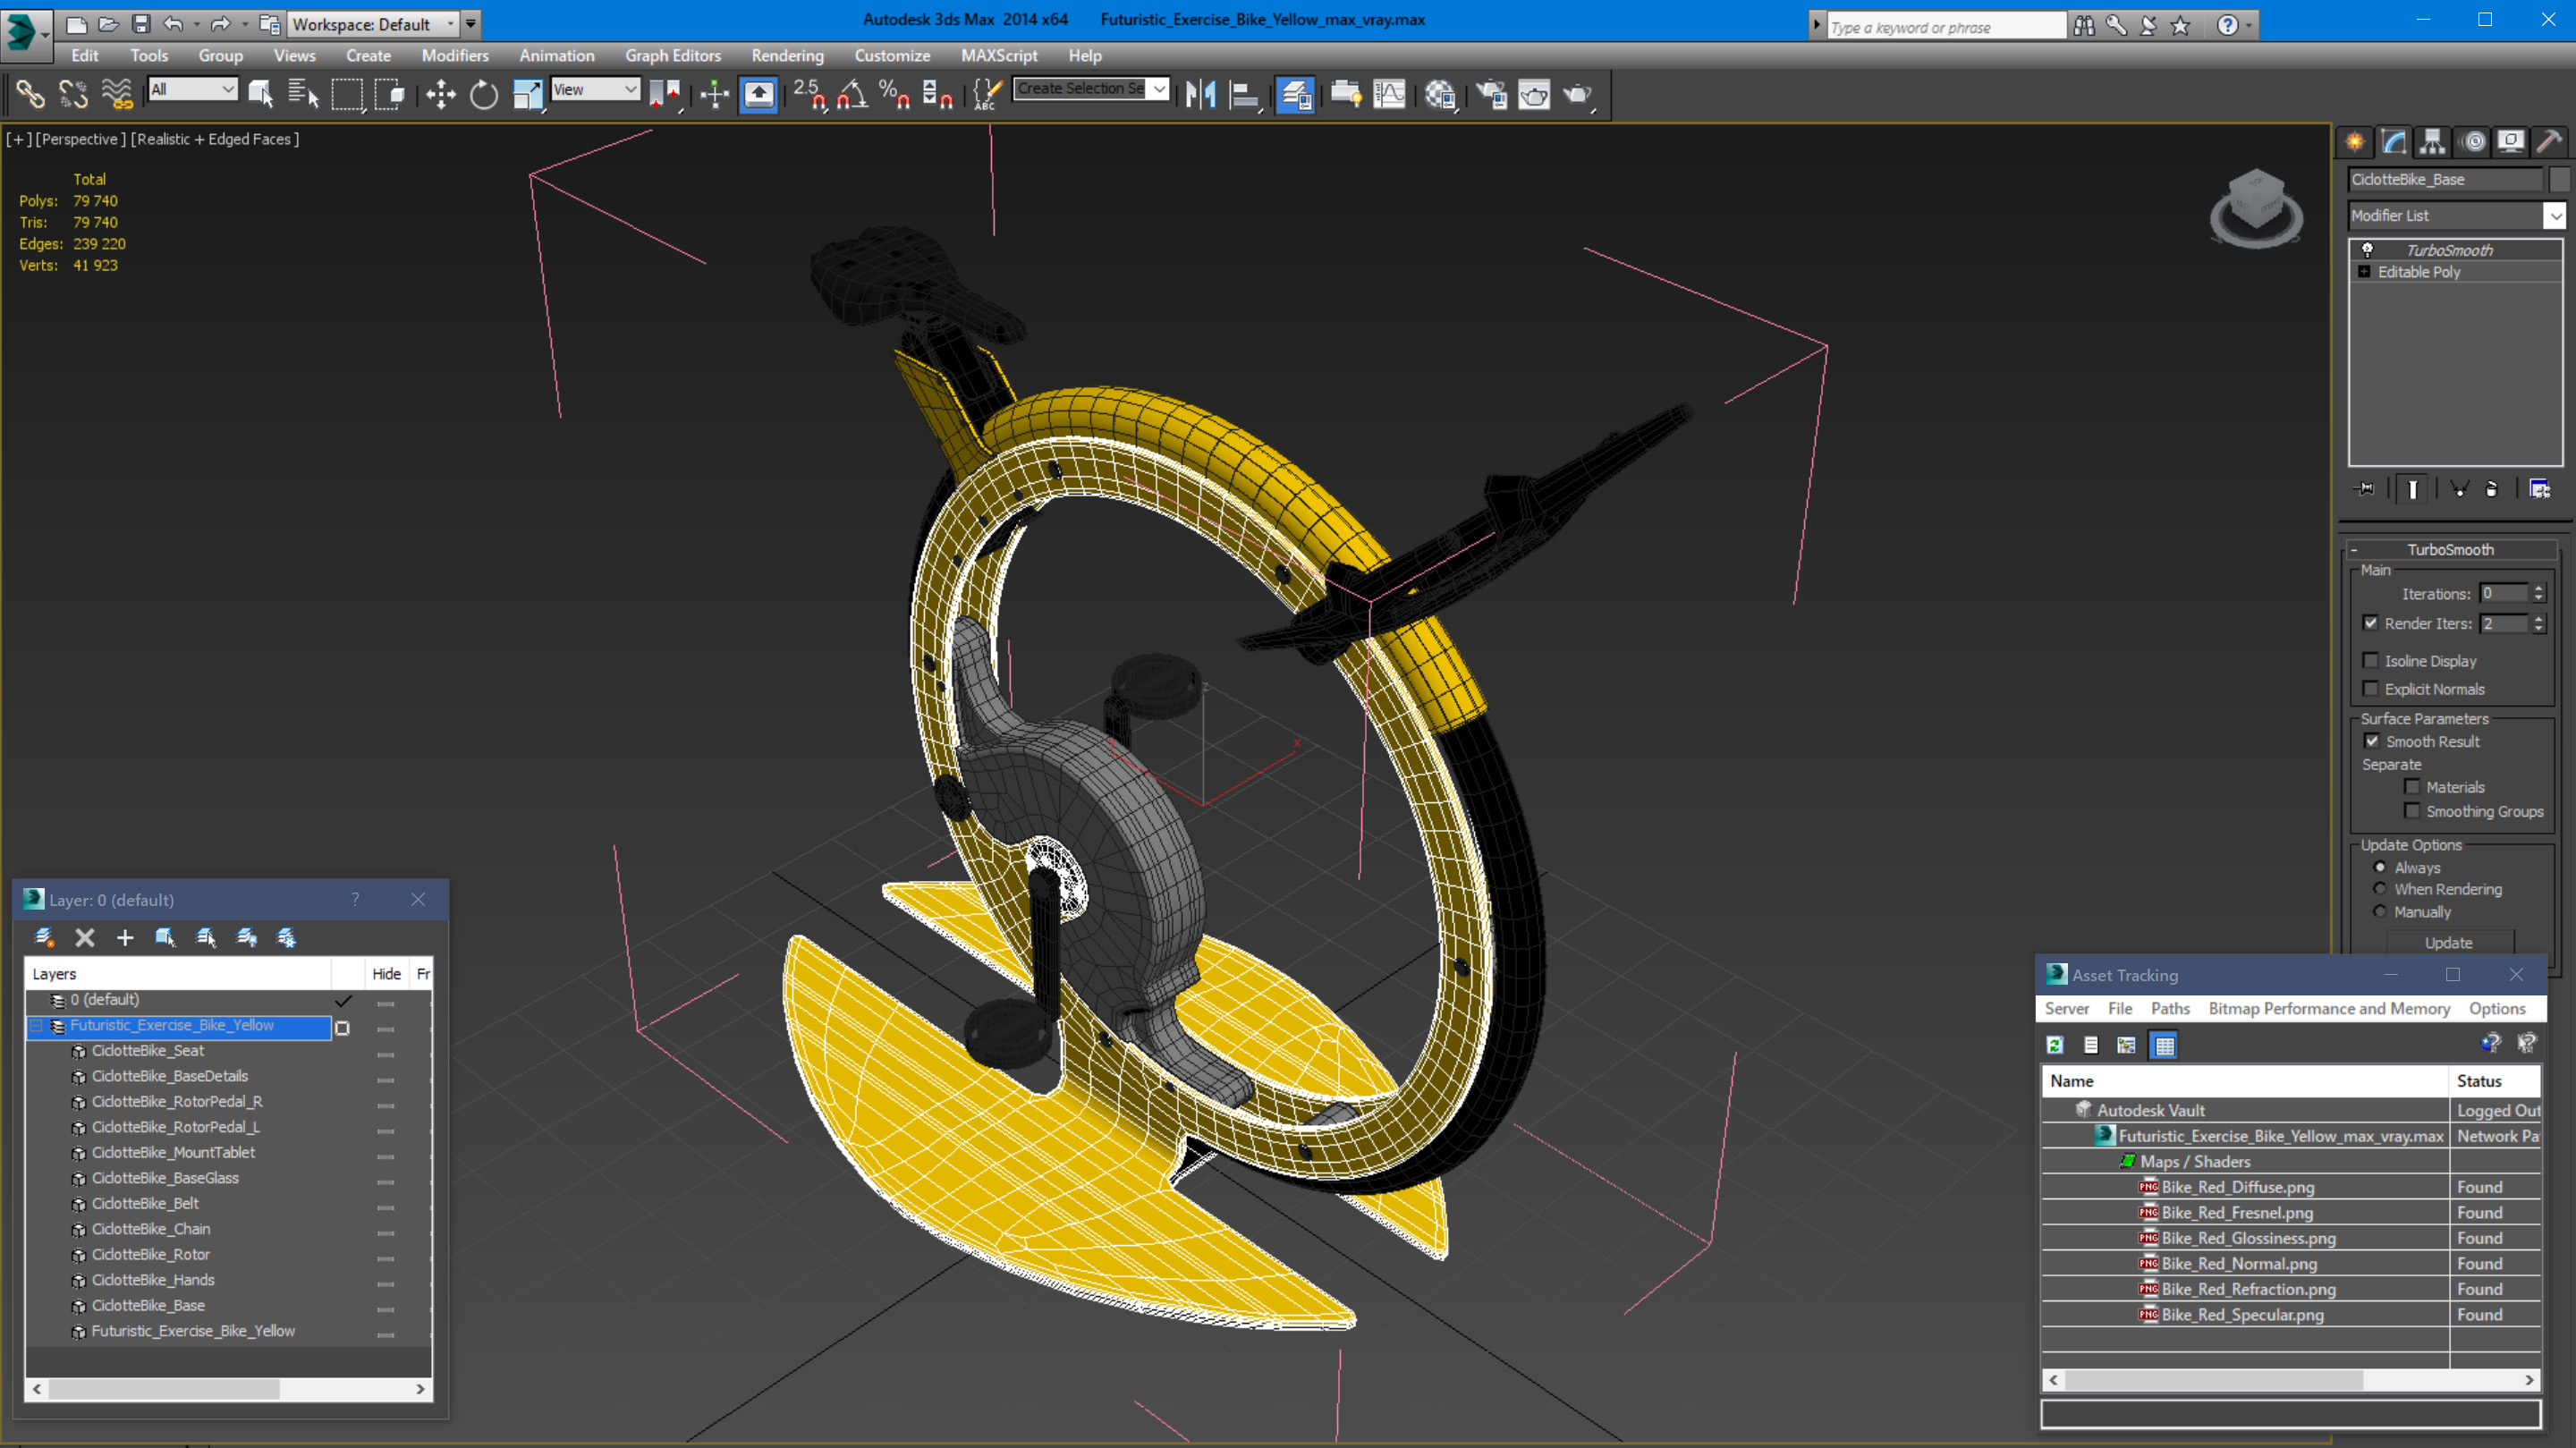Click the ViewCube in the viewport

2256,207
